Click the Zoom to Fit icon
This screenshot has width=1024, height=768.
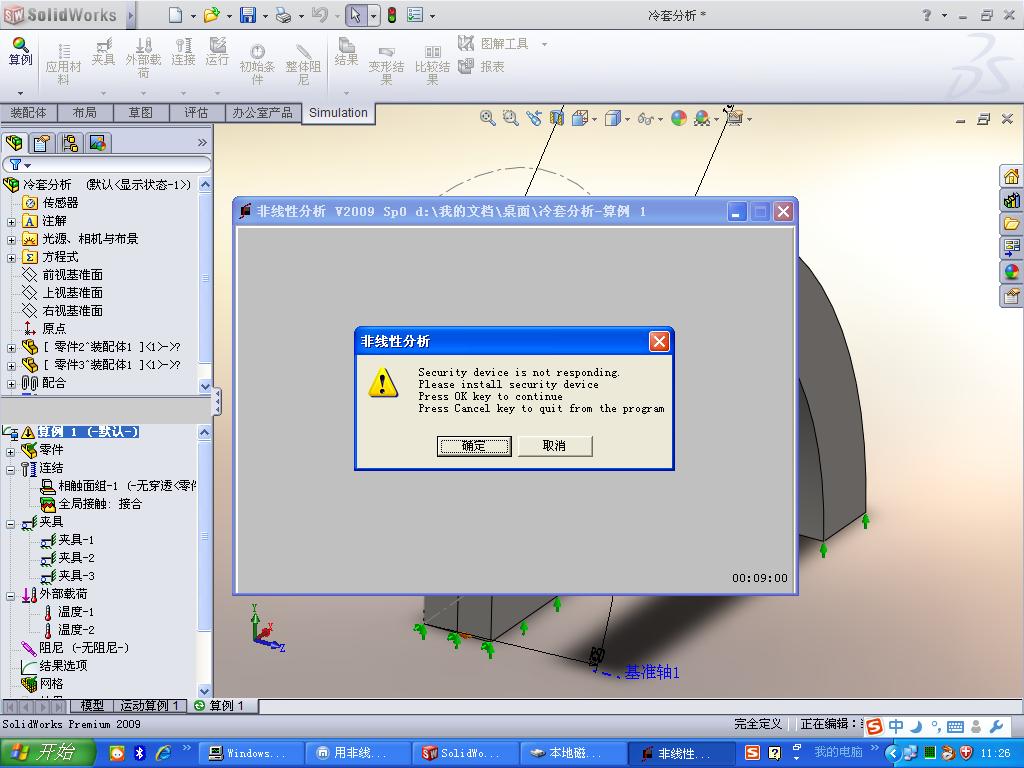(487, 118)
